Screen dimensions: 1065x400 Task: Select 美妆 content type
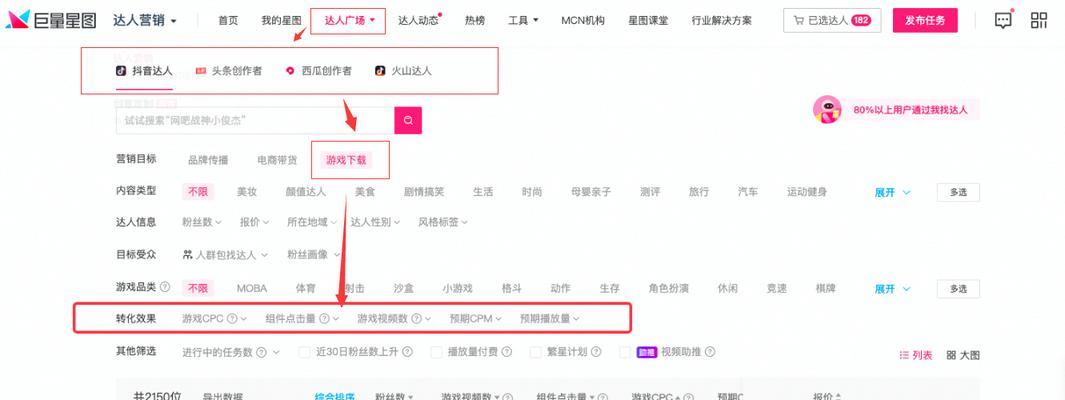coord(247,192)
